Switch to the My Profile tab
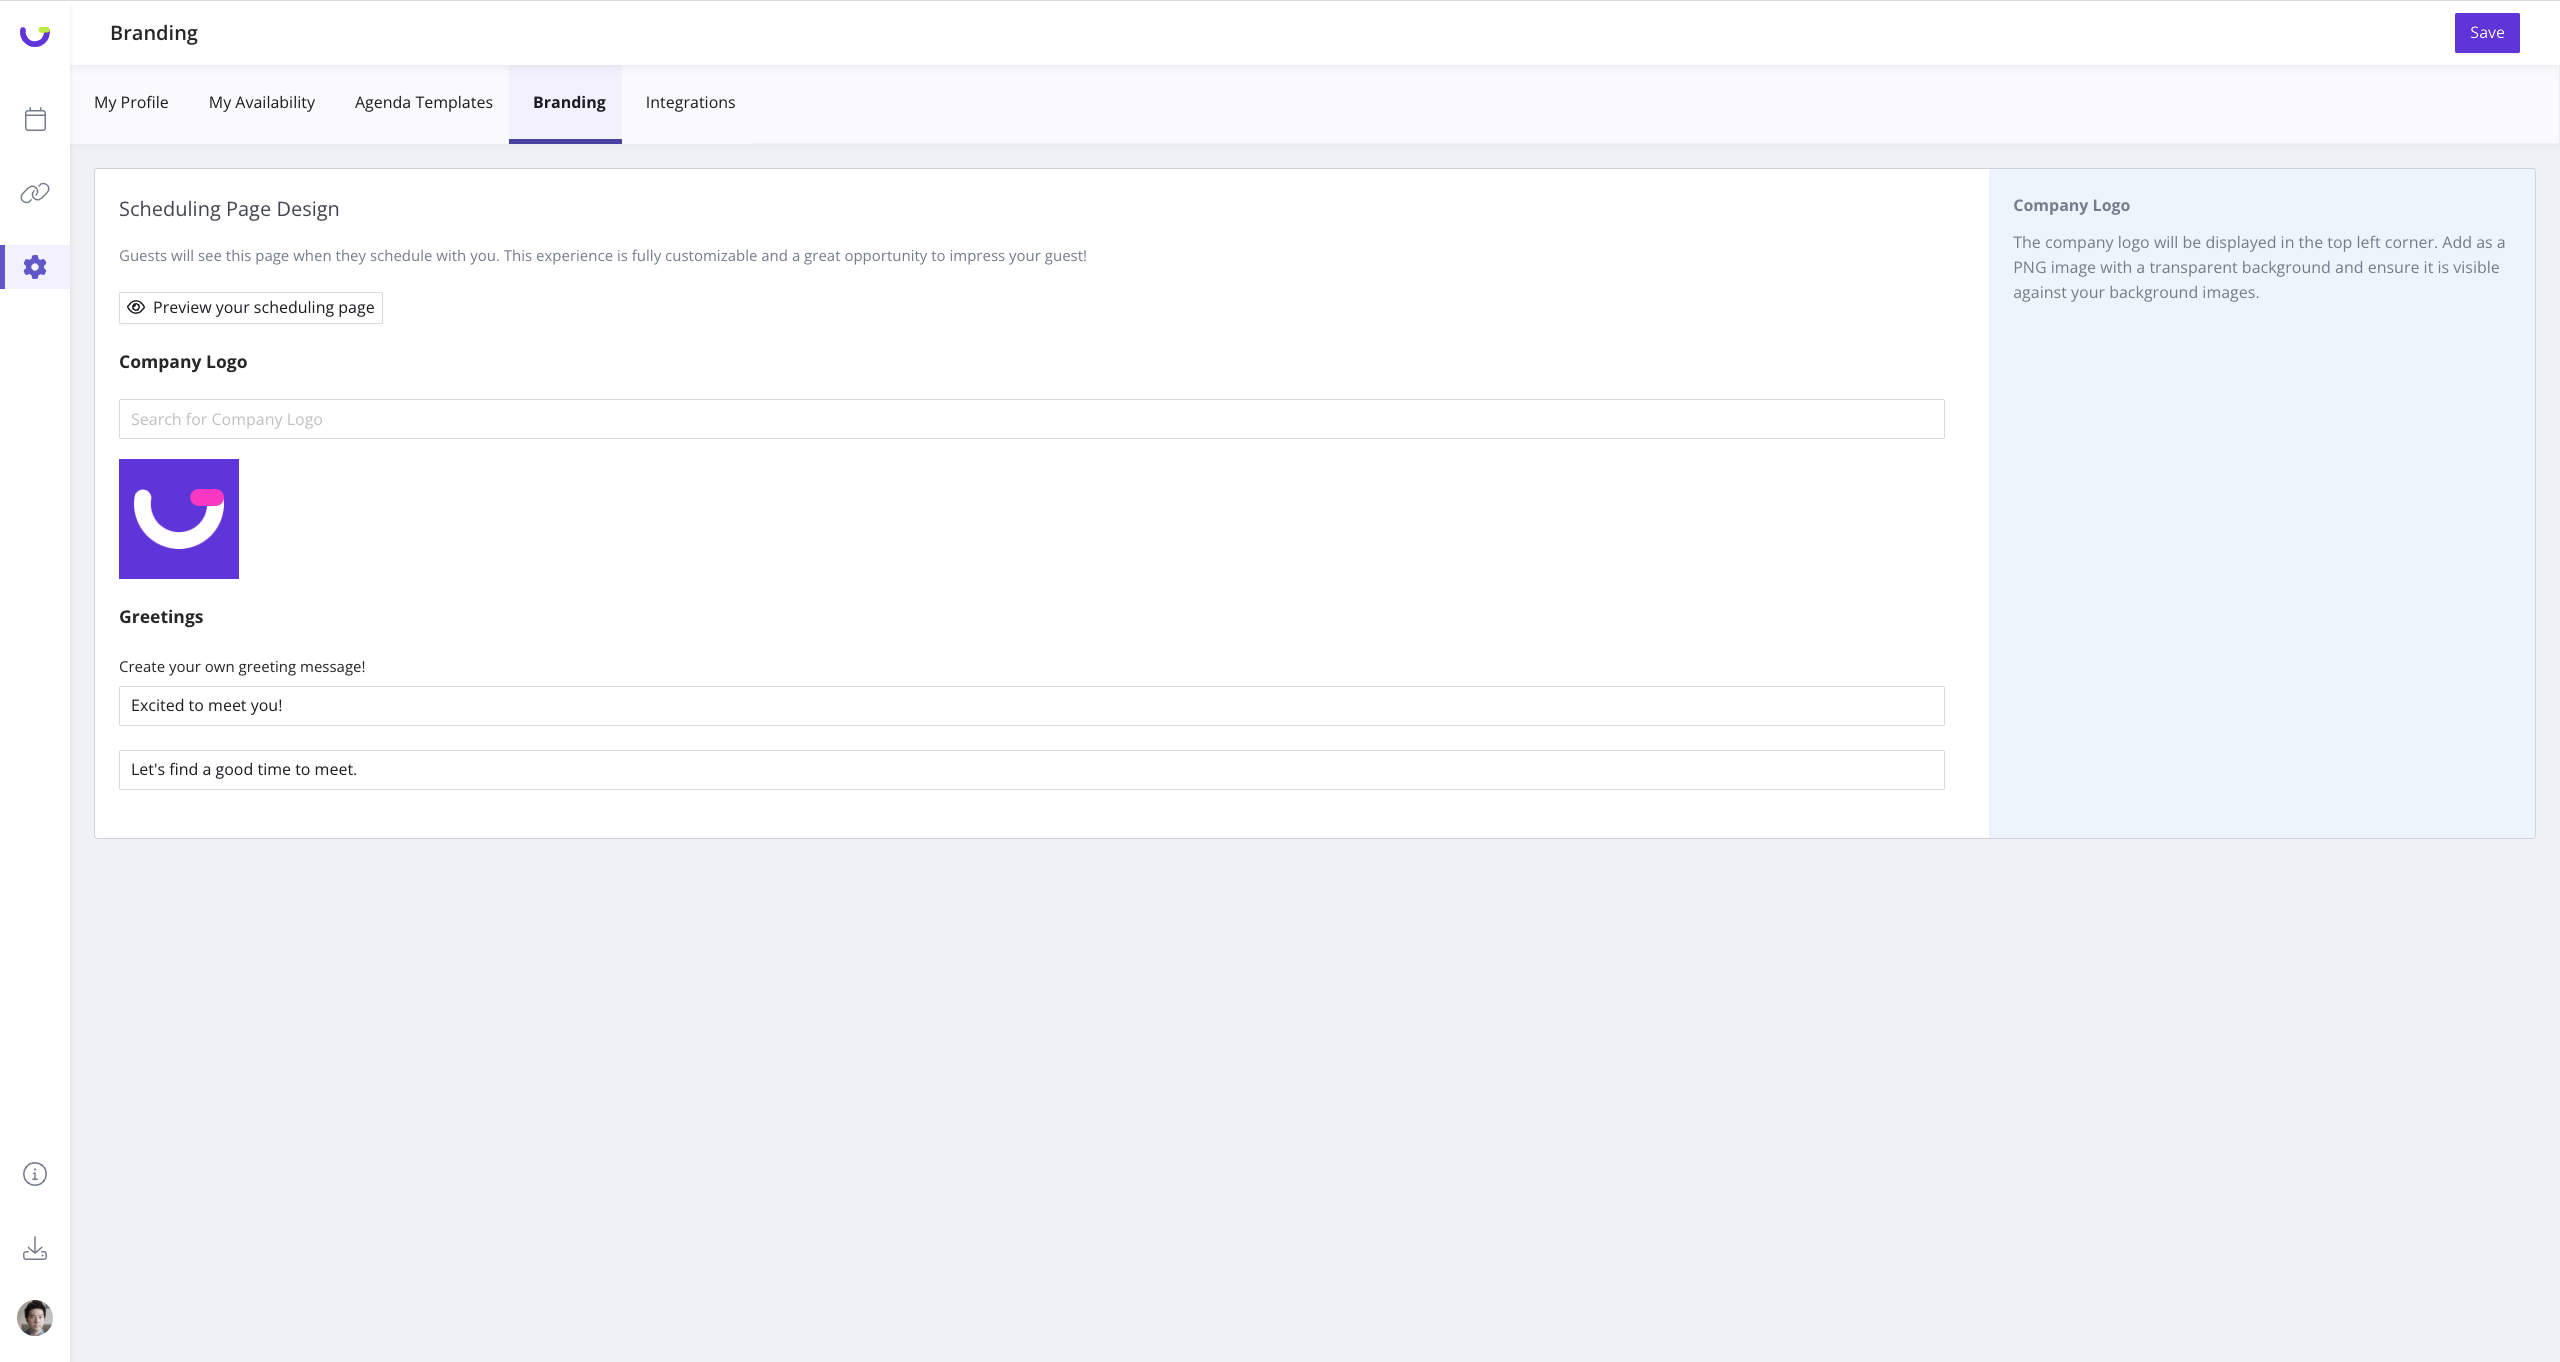The width and height of the screenshot is (2560, 1362). coord(131,102)
